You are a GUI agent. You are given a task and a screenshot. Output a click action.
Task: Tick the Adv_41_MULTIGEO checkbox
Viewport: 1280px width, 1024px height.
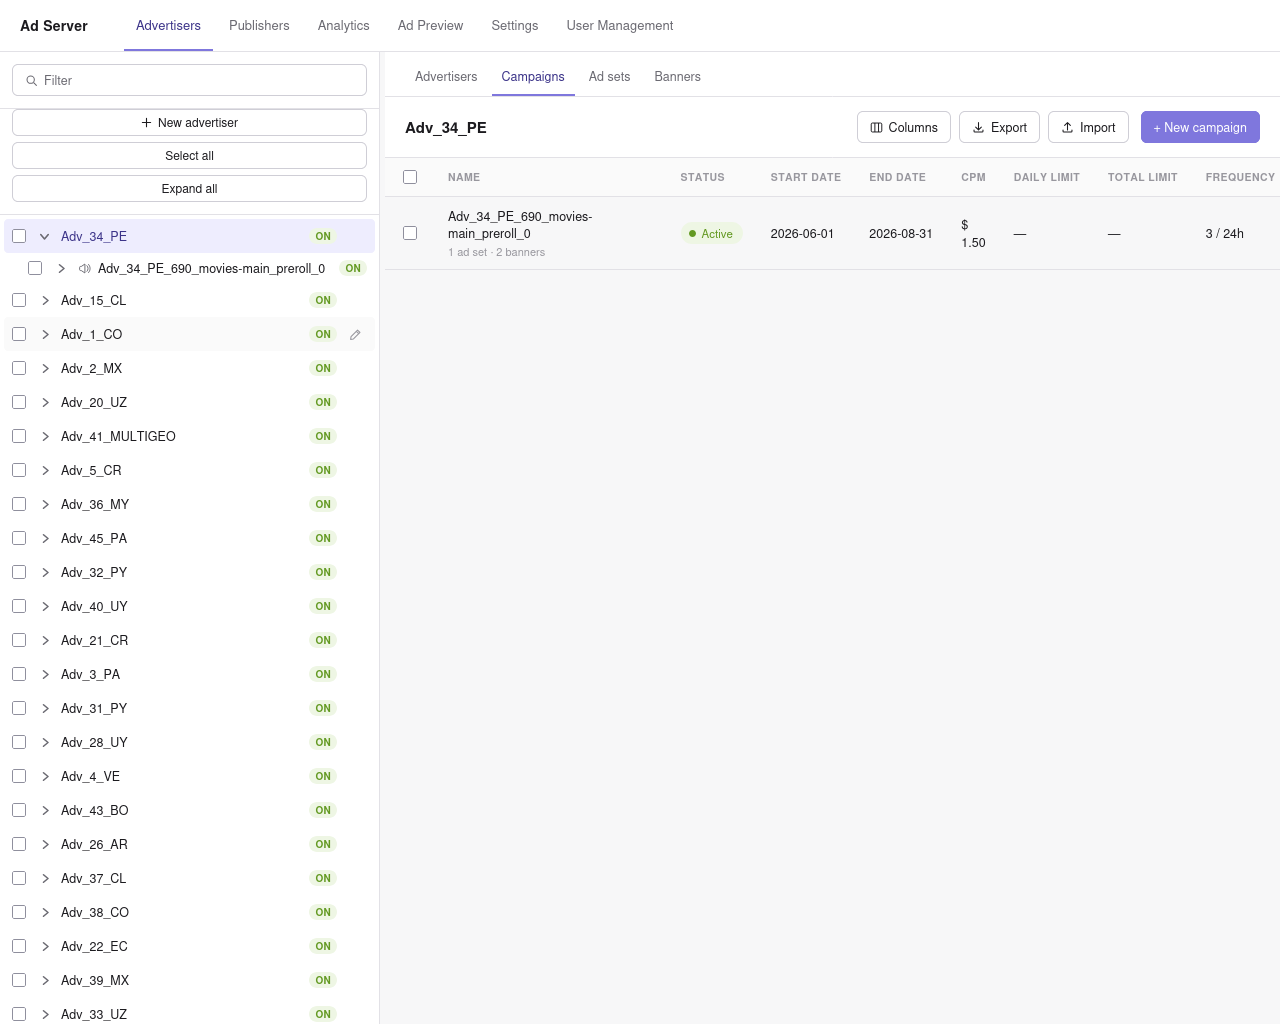[19, 437]
